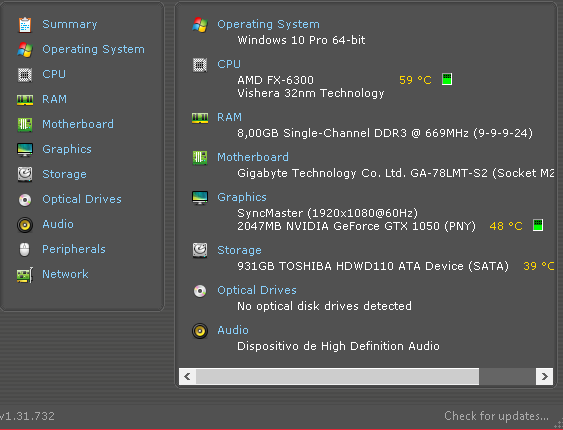
Task: Click the RAM stick icon in sidebar
Action: coord(25,99)
